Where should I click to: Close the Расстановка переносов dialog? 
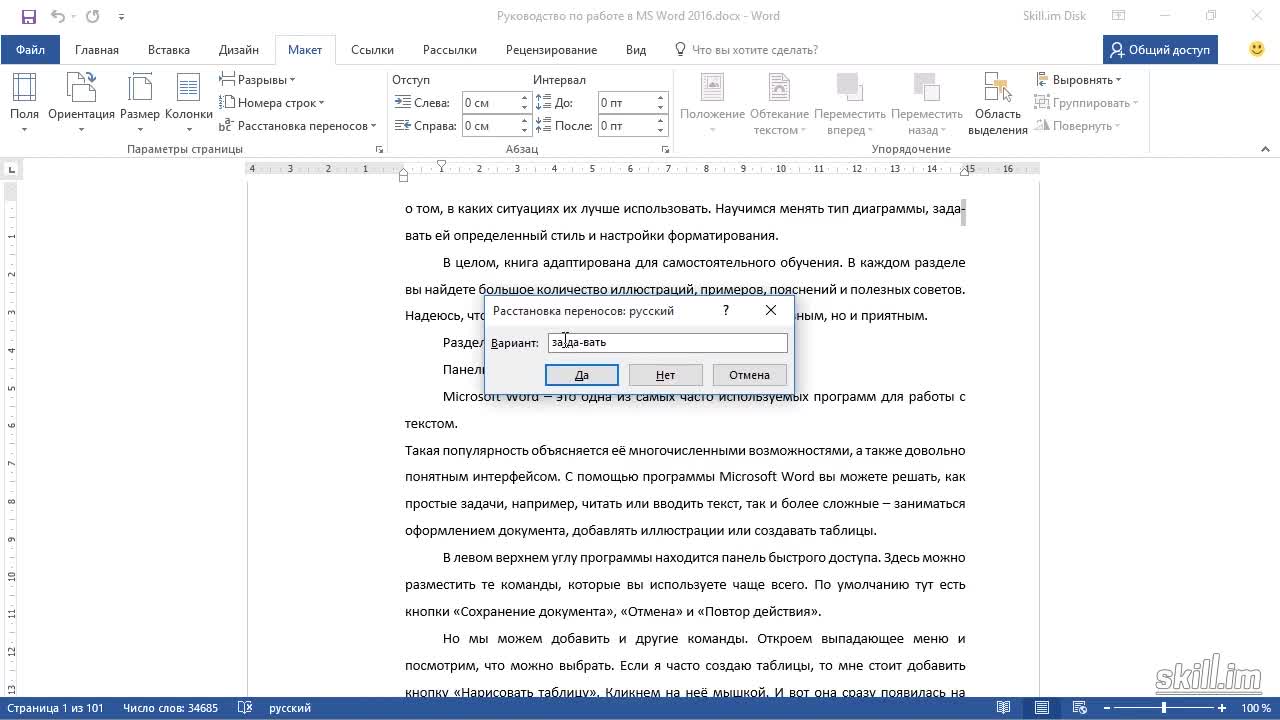tap(771, 311)
